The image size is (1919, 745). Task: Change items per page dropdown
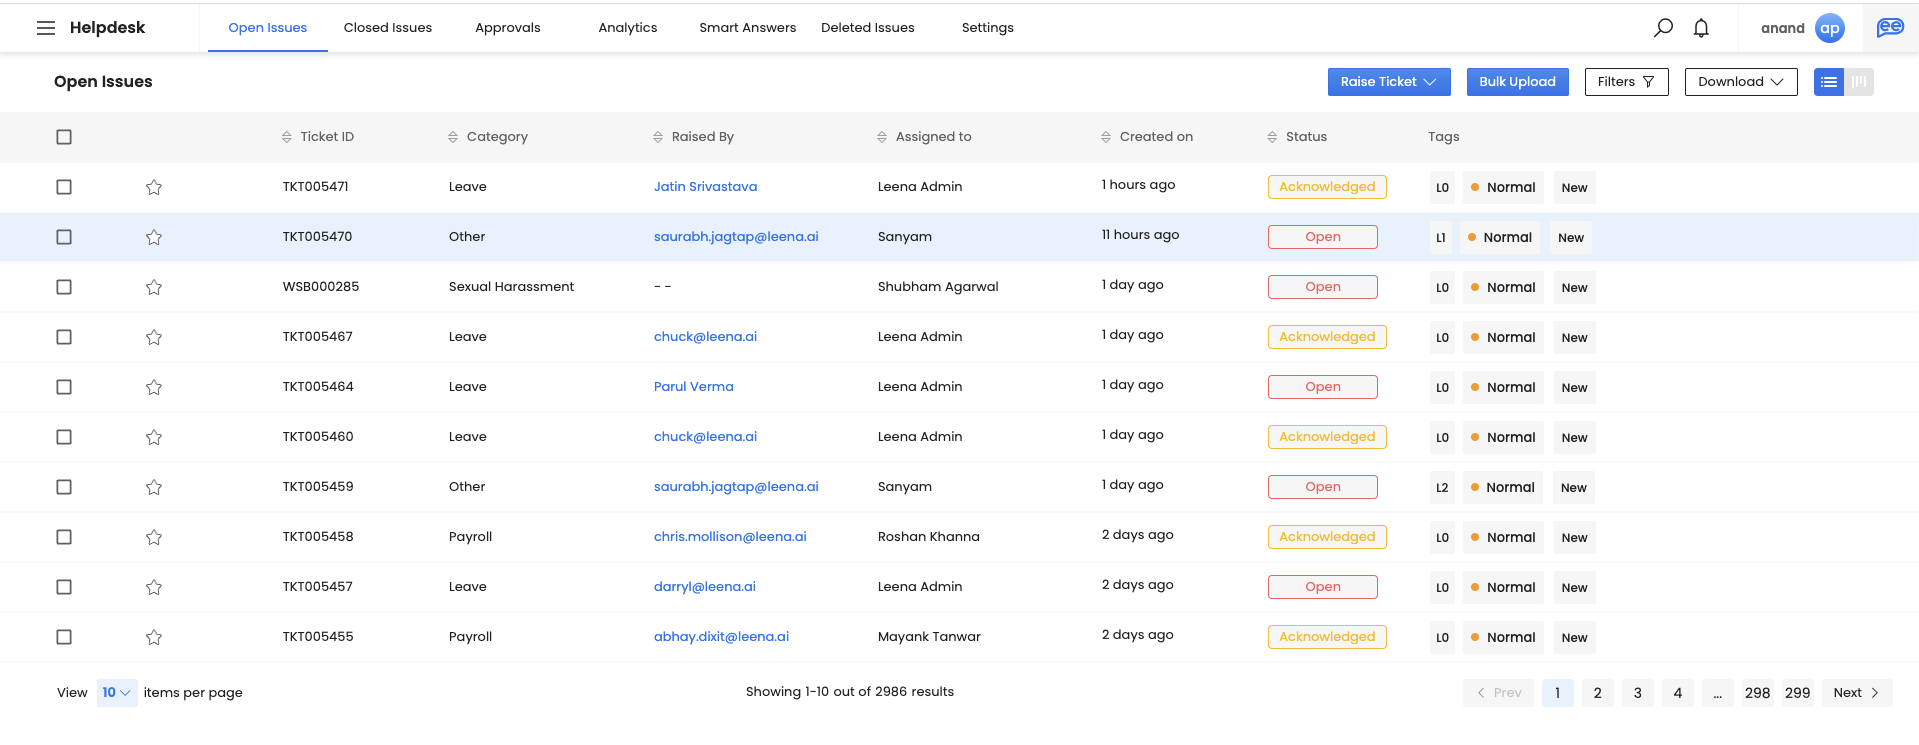117,693
